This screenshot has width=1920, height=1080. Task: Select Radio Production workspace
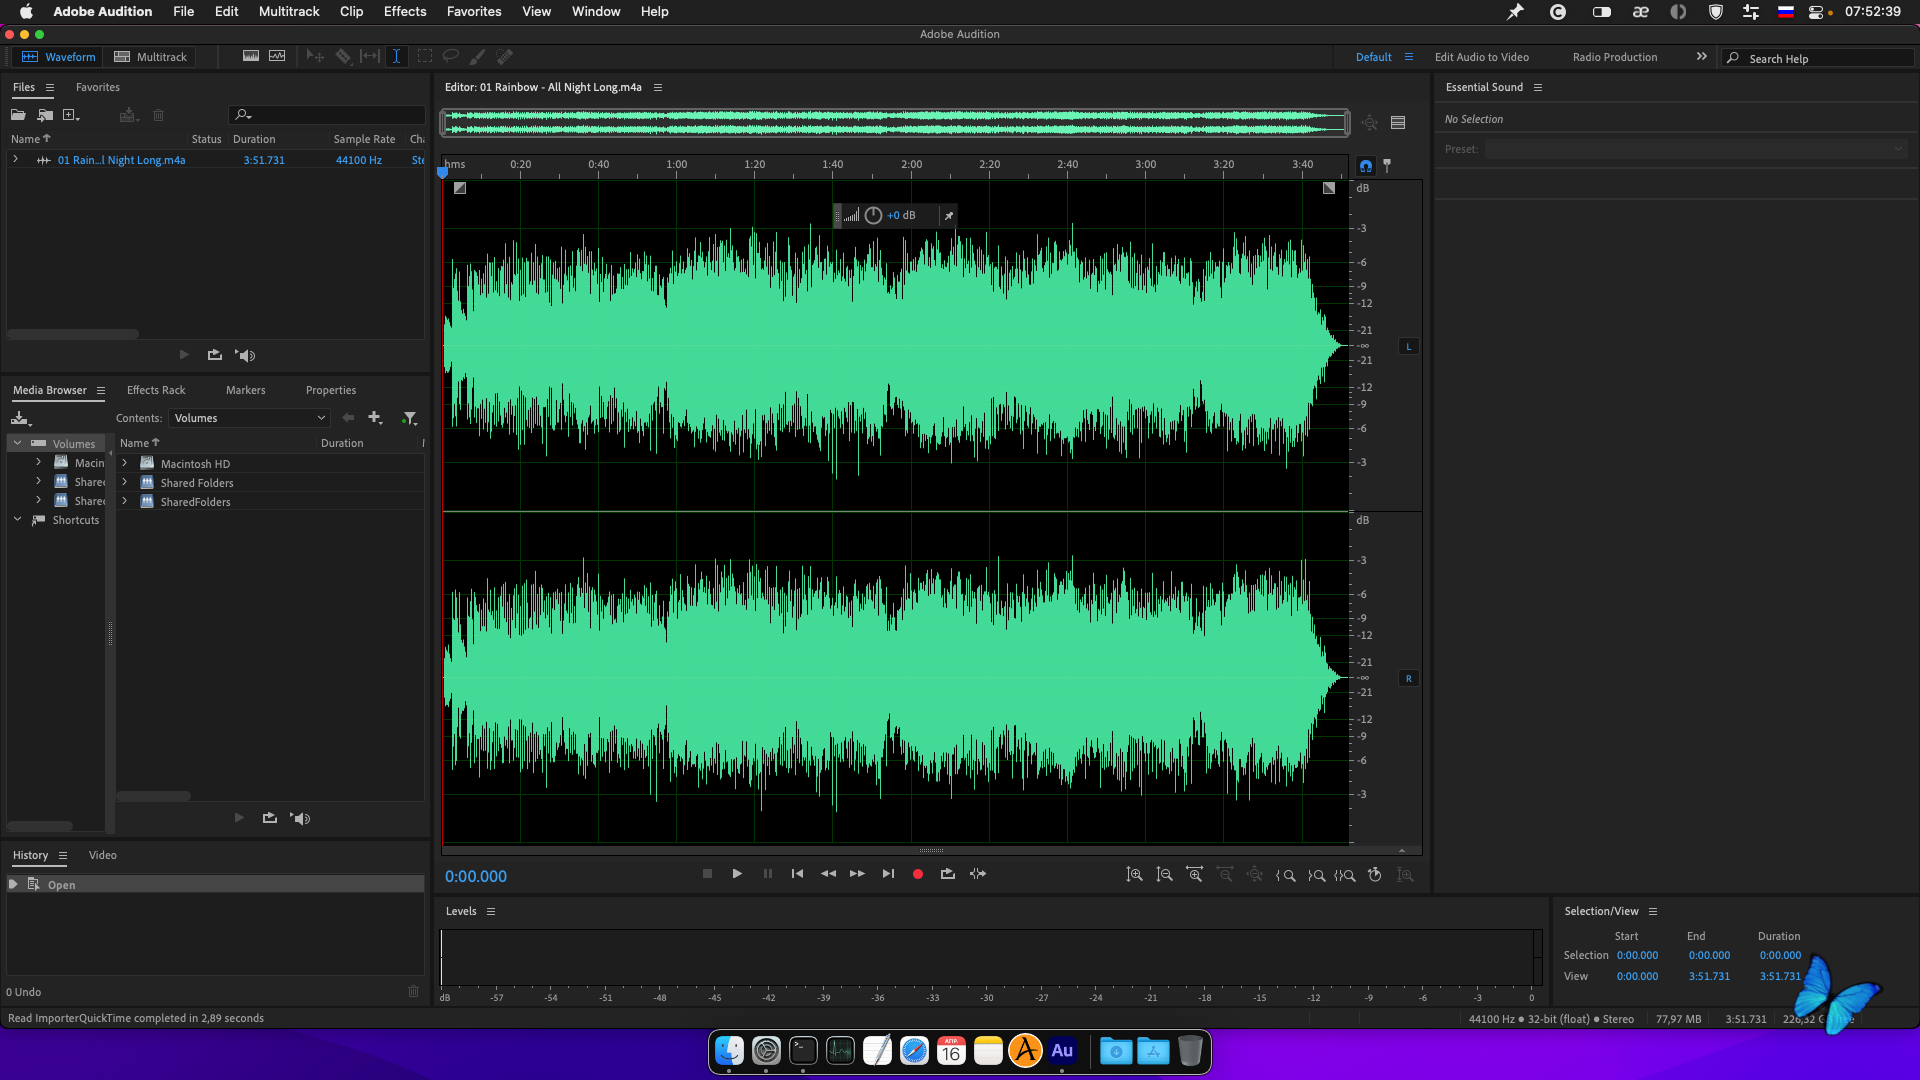pos(1614,57)
